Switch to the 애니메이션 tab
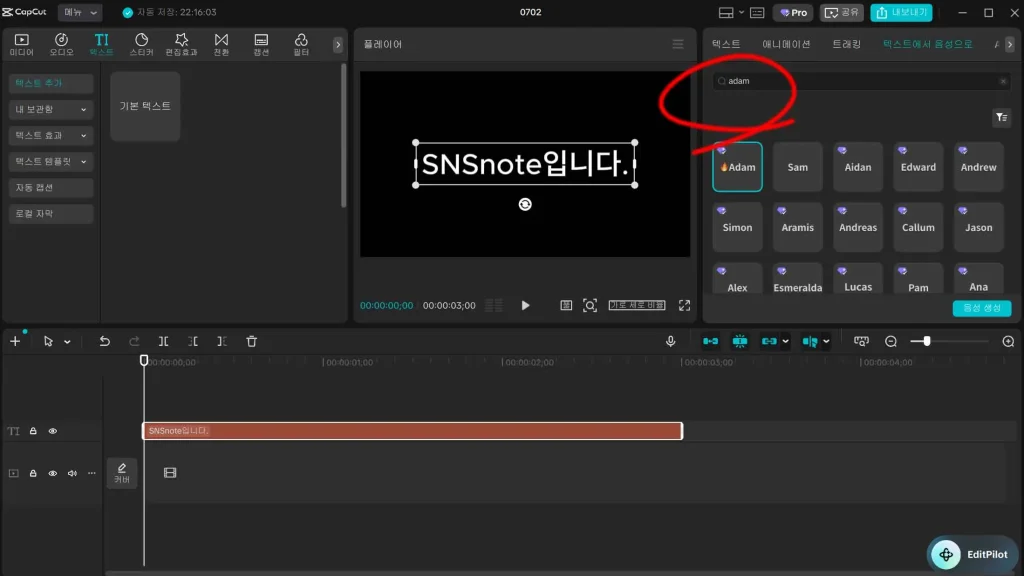The height and width of the screenshot is (576, 1024). click(x=786, y=44)
